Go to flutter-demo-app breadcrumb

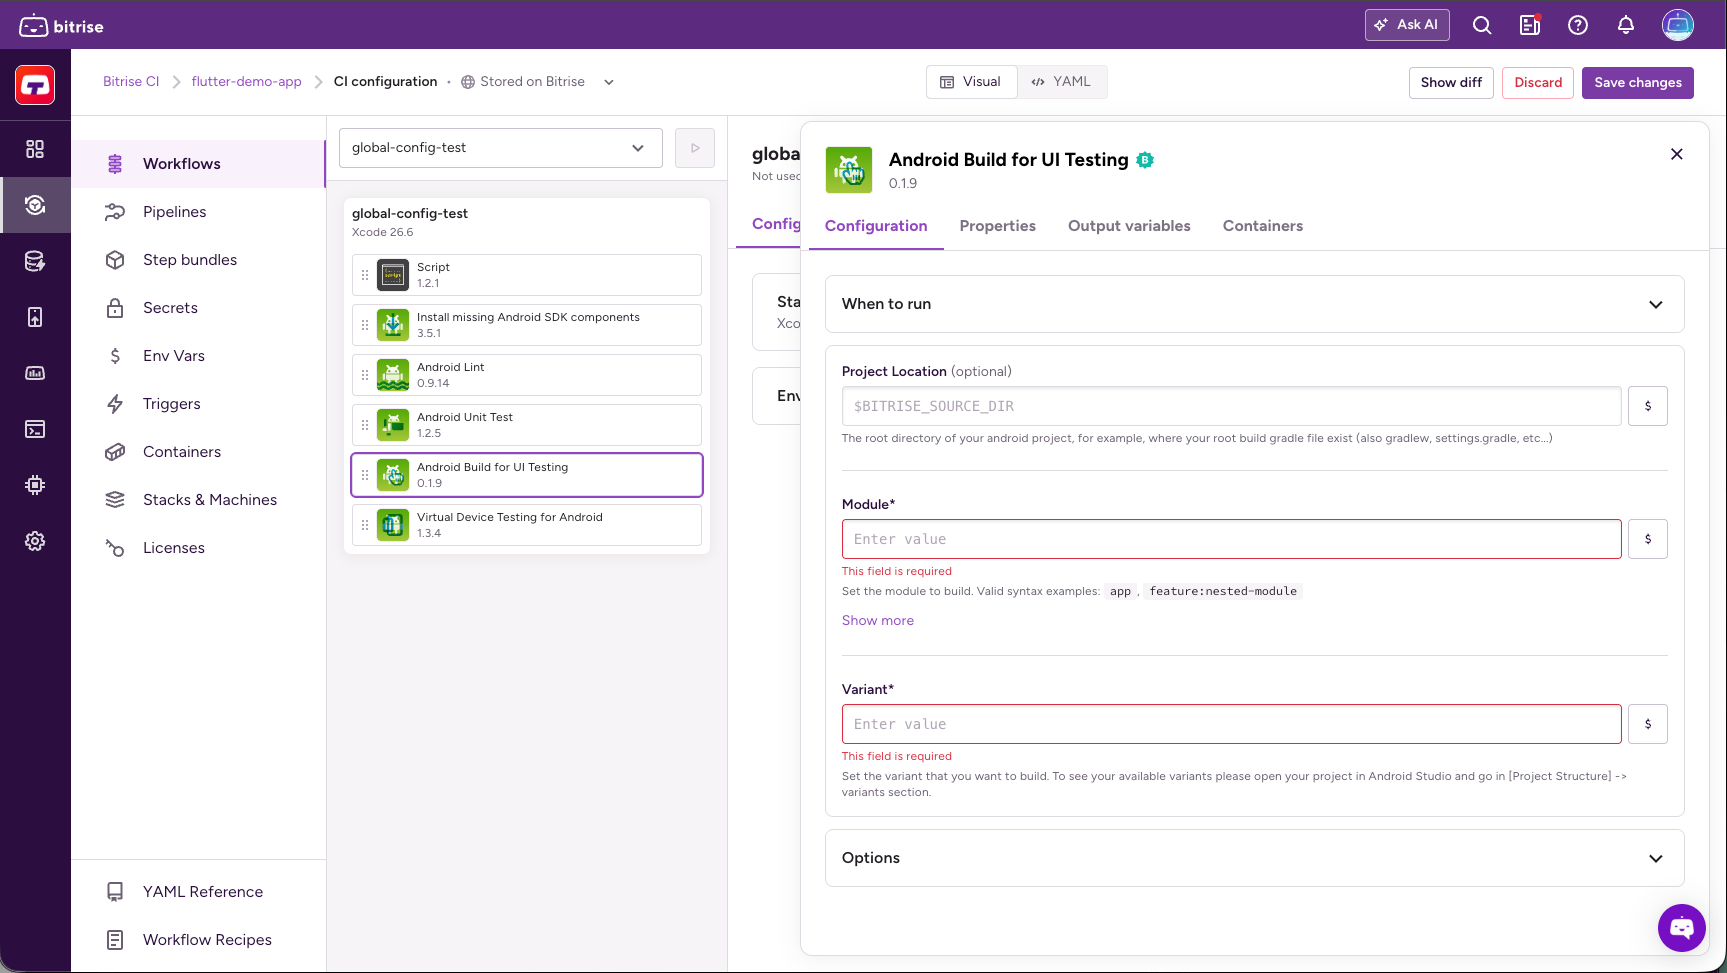pos(246,82)
